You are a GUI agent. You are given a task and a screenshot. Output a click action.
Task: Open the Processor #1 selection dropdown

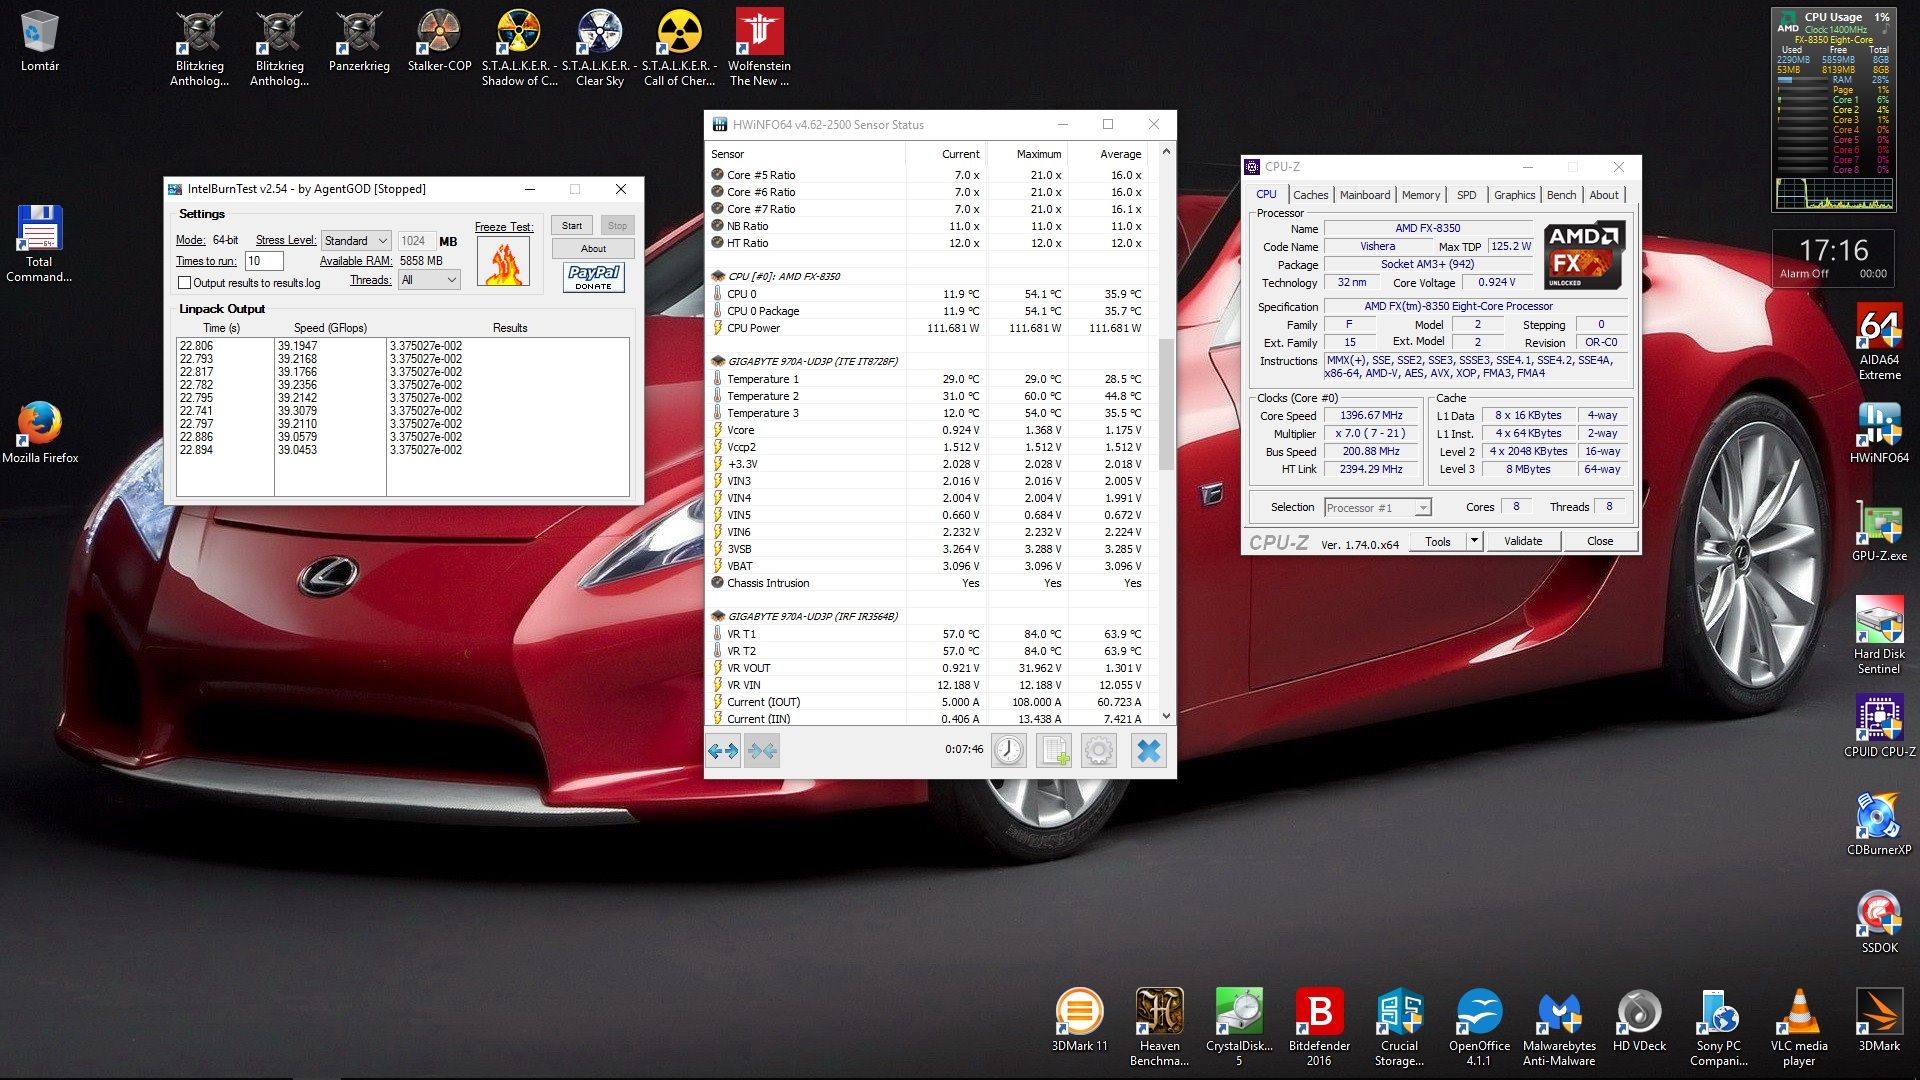pyautogui.click(x=1377, y=508)
